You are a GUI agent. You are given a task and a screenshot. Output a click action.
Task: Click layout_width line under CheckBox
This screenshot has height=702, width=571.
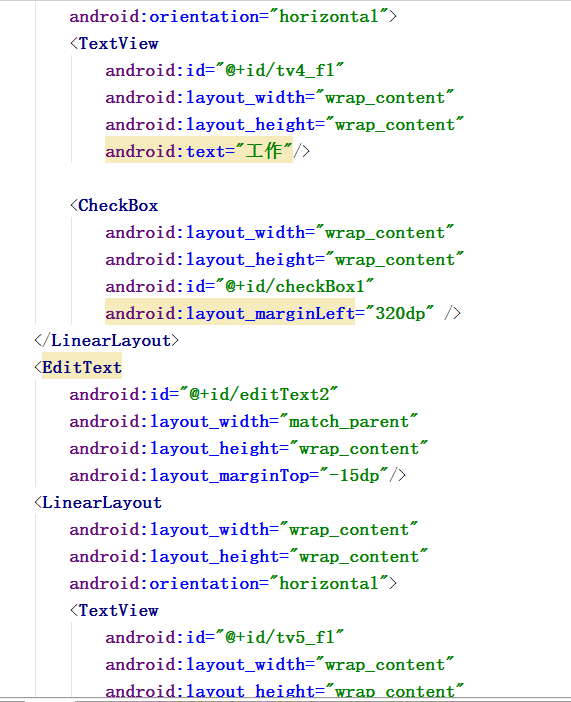pyautogui.click(x=279, y=233)
